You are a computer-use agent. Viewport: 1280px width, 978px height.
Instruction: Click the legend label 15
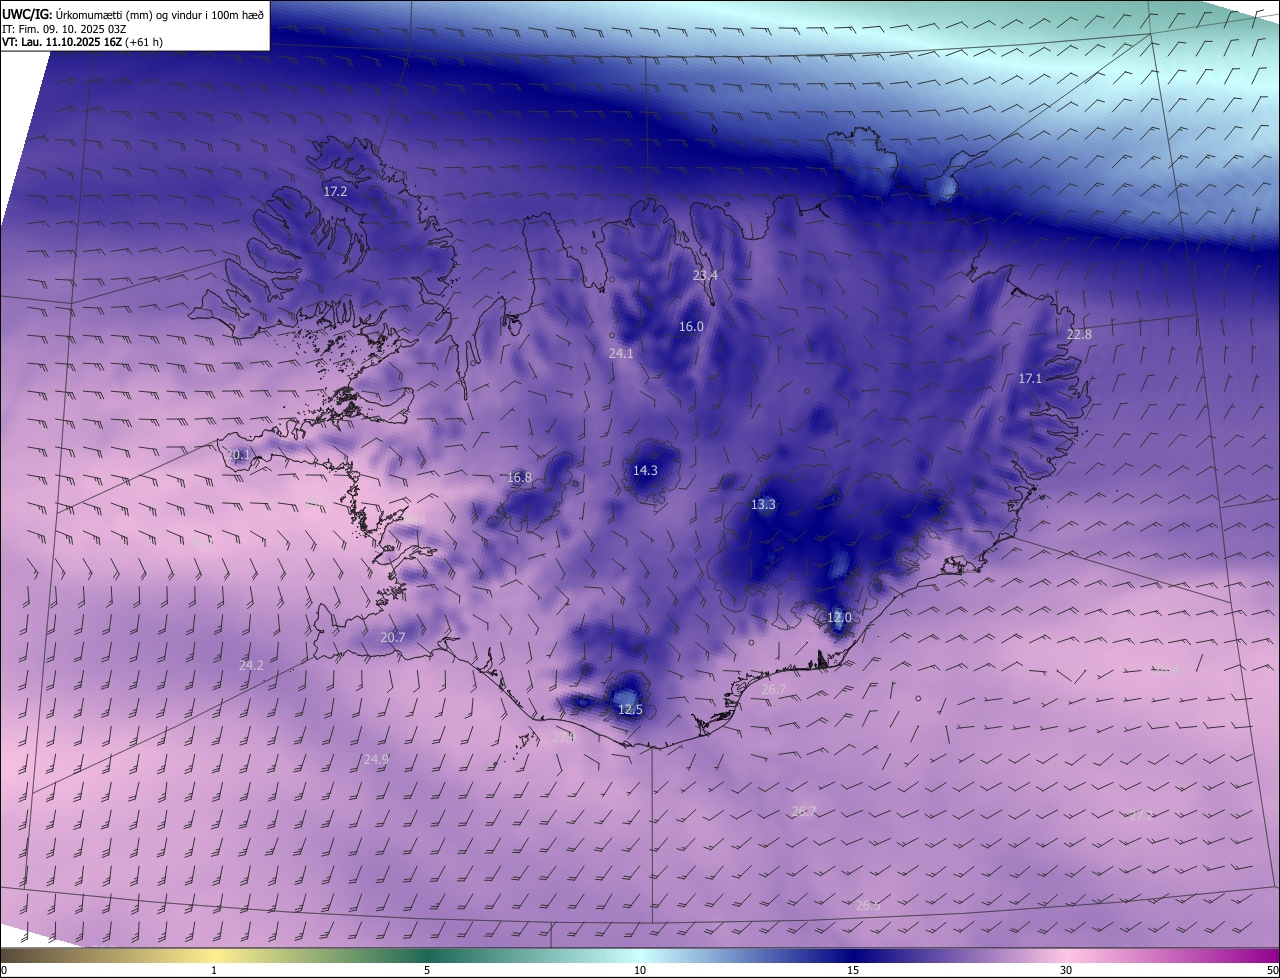click(x=853, y=970)
